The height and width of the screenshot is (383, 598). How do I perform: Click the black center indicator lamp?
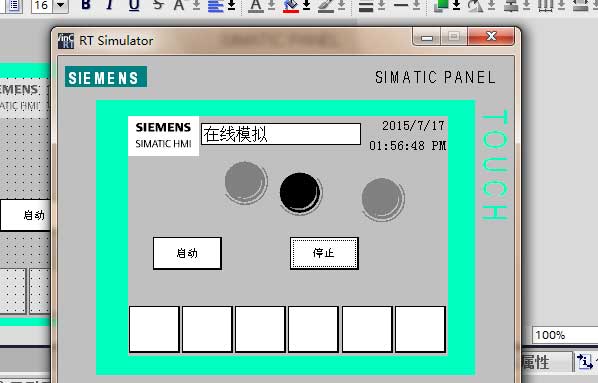[301, 193]
